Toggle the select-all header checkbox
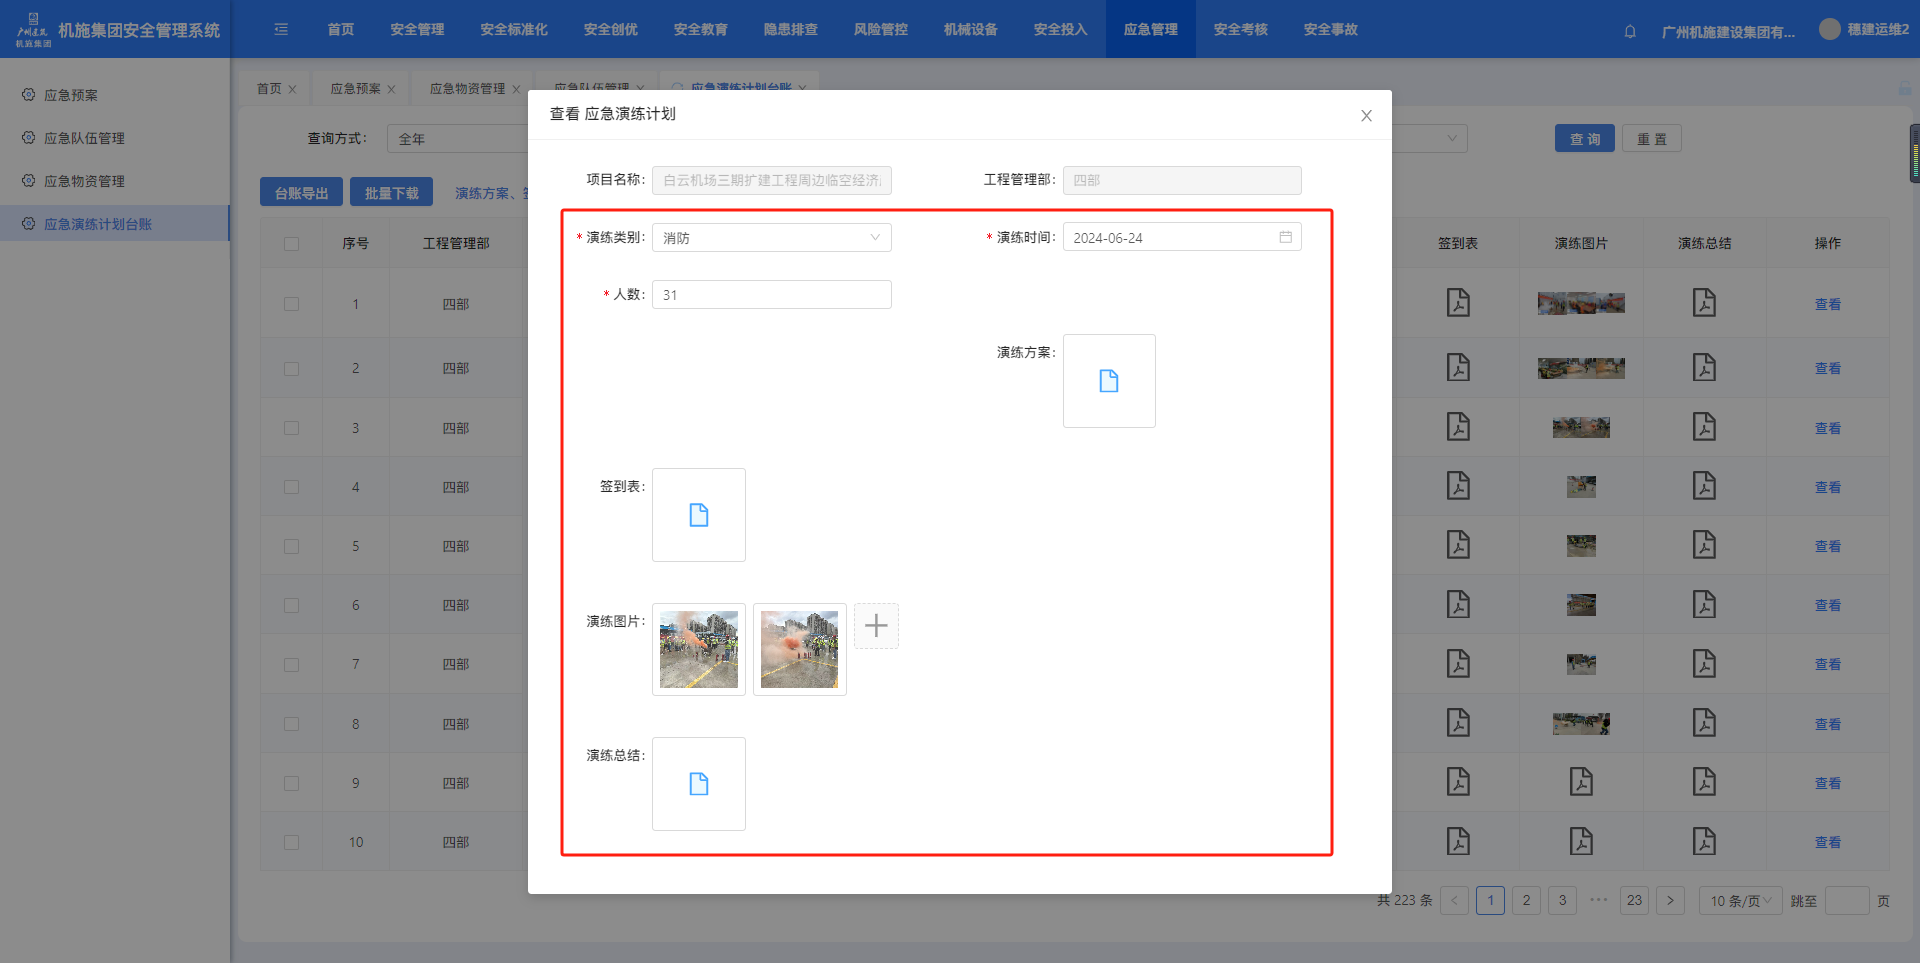The height and width of the screenshot is (963, 1920). (291, 243)
